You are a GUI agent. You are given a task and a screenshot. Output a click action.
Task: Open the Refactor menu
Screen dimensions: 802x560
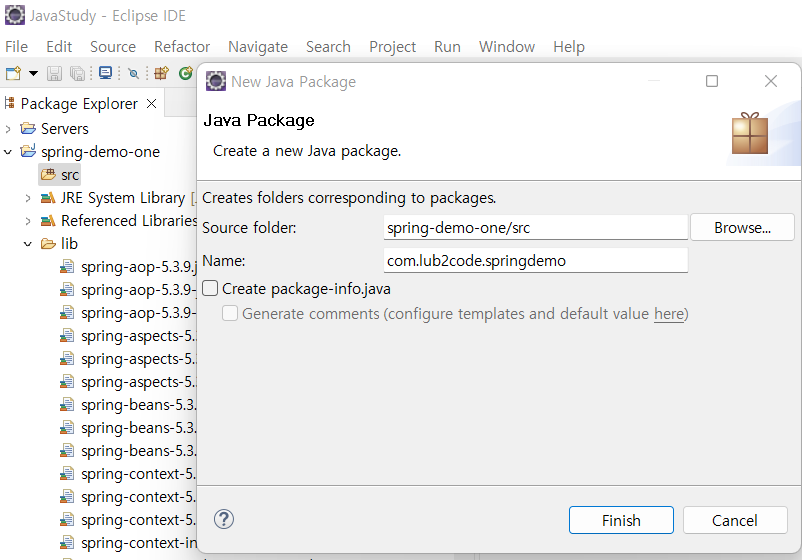182,47
